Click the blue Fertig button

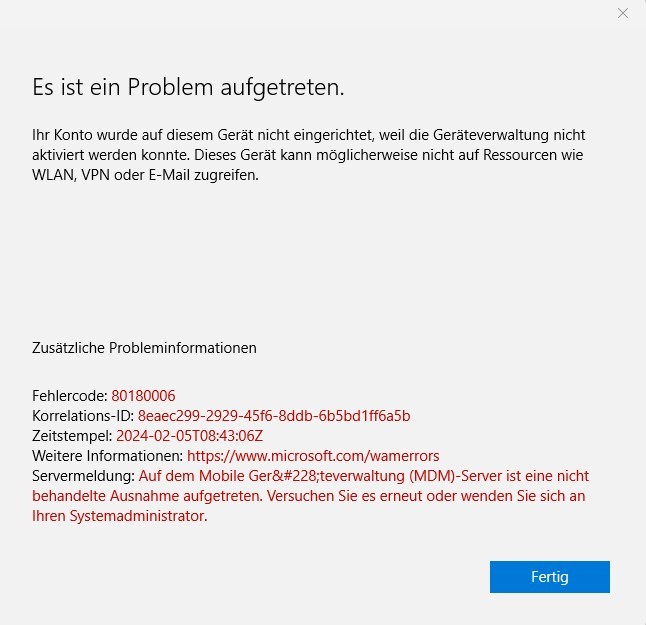point(550,576)
